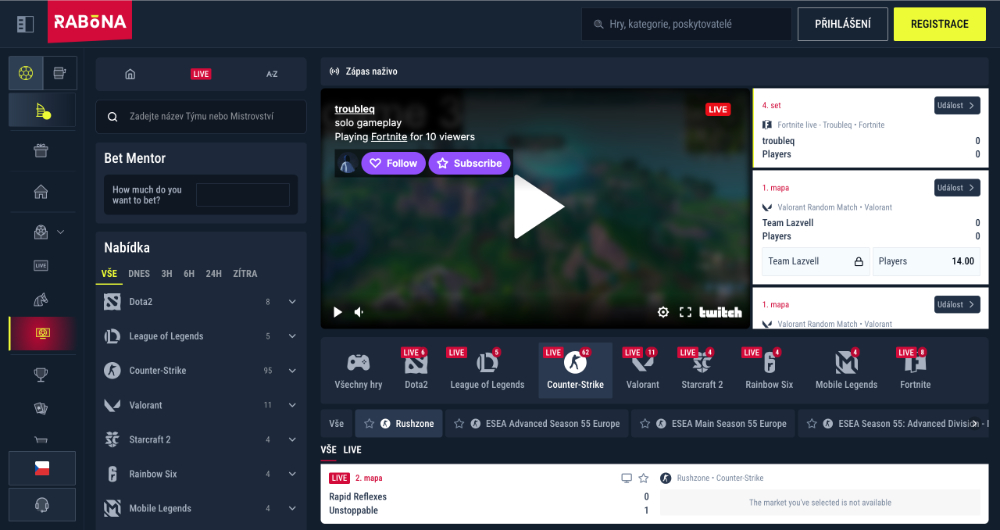Expand Valorant in Nabídka list
Viewport: 1000px width, 530px height.
click(292, 405)
